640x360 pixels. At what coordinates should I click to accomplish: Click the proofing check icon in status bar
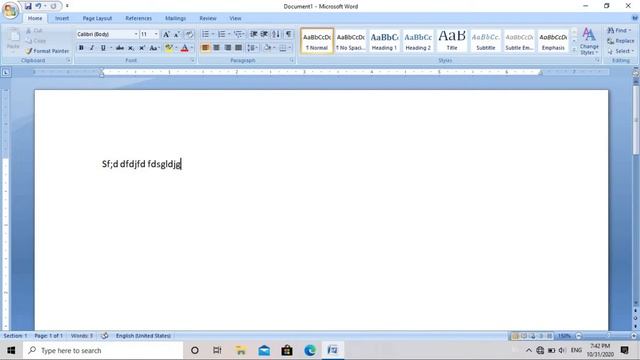click(x=104, y=336)
